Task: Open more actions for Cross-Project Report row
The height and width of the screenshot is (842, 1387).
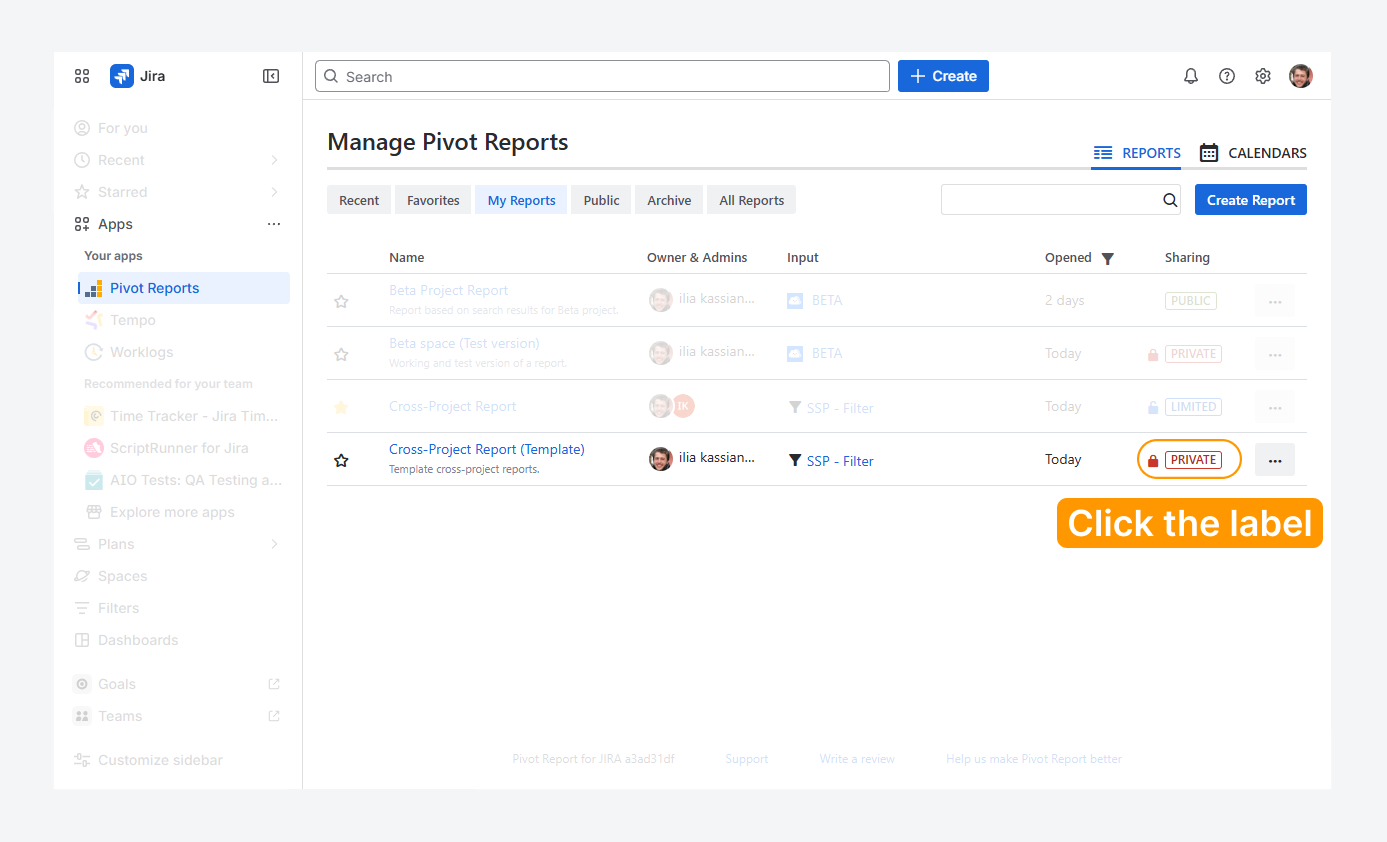Action: pos(1275,407)
